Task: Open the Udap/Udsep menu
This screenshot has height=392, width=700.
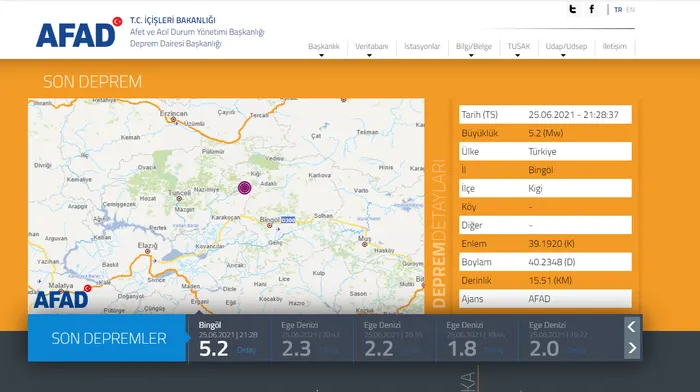Action: [566, 46]
